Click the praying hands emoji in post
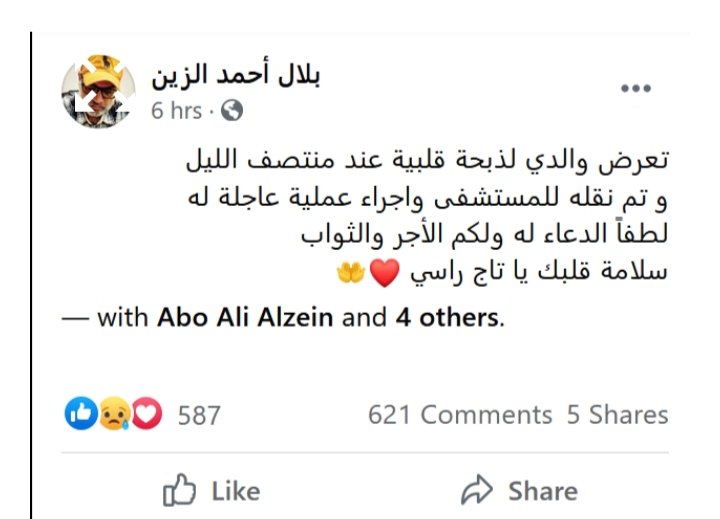 (351, 272)
